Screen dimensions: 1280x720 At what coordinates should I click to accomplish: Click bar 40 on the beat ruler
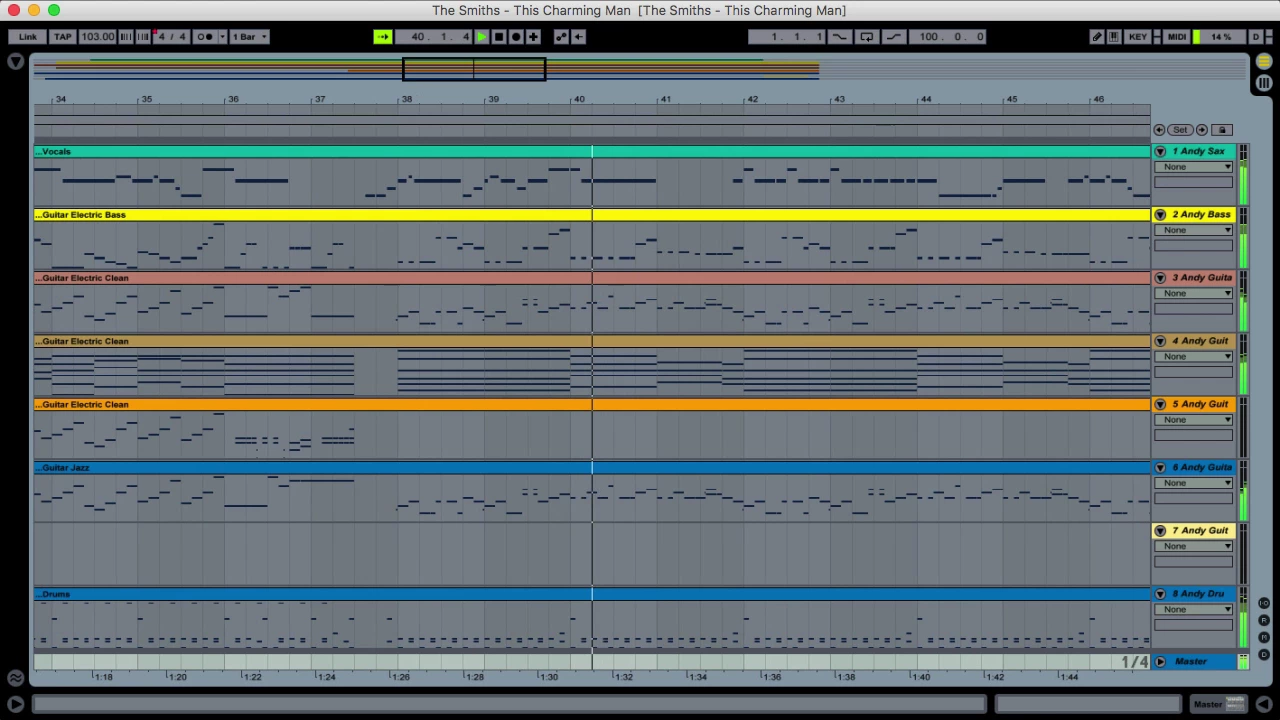pyautogui.click(x=579, y=99)
